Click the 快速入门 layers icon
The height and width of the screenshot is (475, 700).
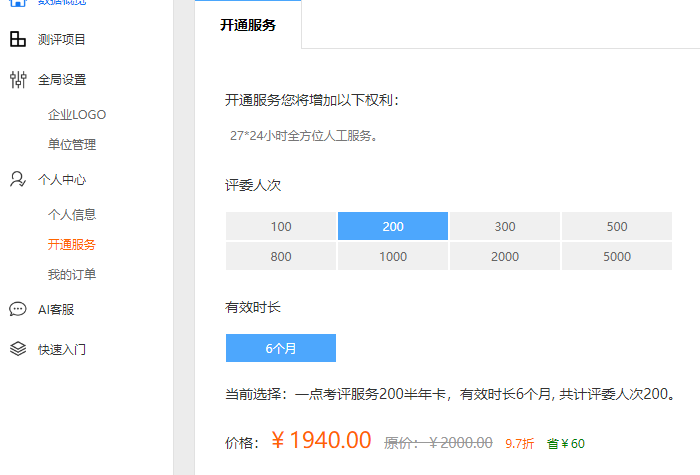[x=18, y=349]
